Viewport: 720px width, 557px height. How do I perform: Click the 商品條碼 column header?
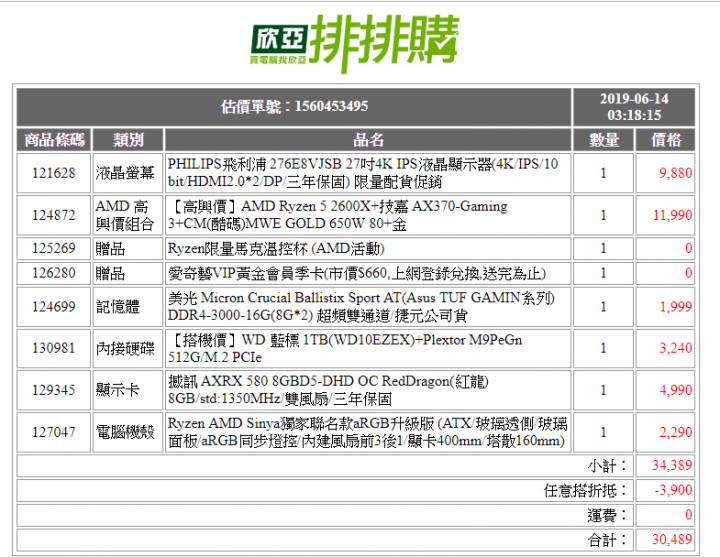pyautogui.click(x=54, y=140)
